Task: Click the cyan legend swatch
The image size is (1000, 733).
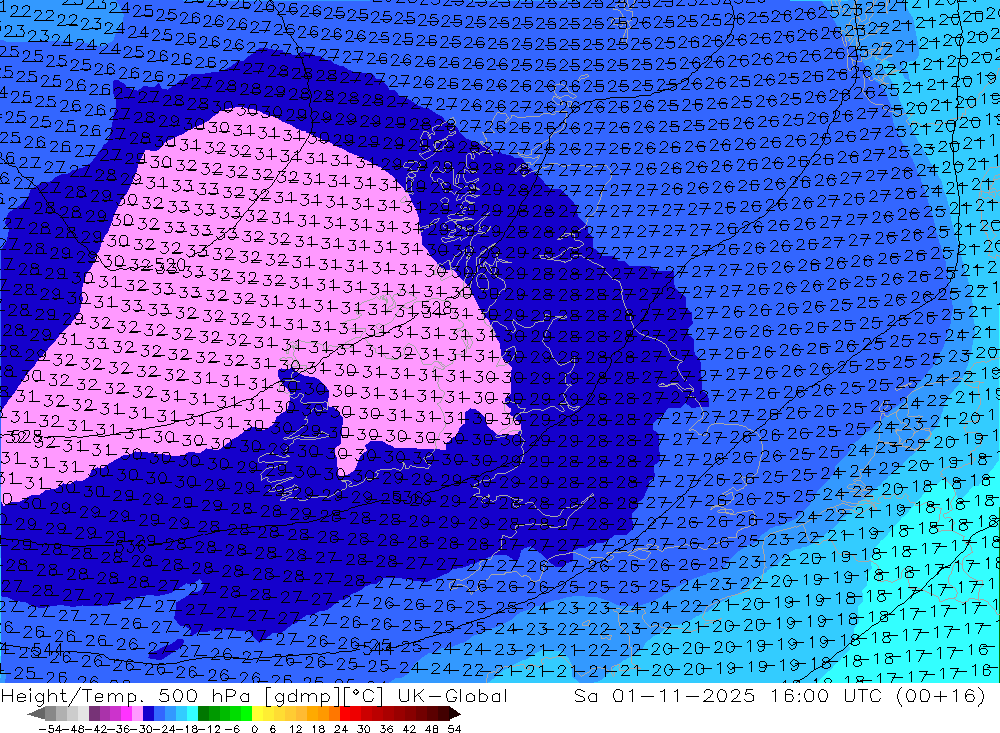Action: 192,714
